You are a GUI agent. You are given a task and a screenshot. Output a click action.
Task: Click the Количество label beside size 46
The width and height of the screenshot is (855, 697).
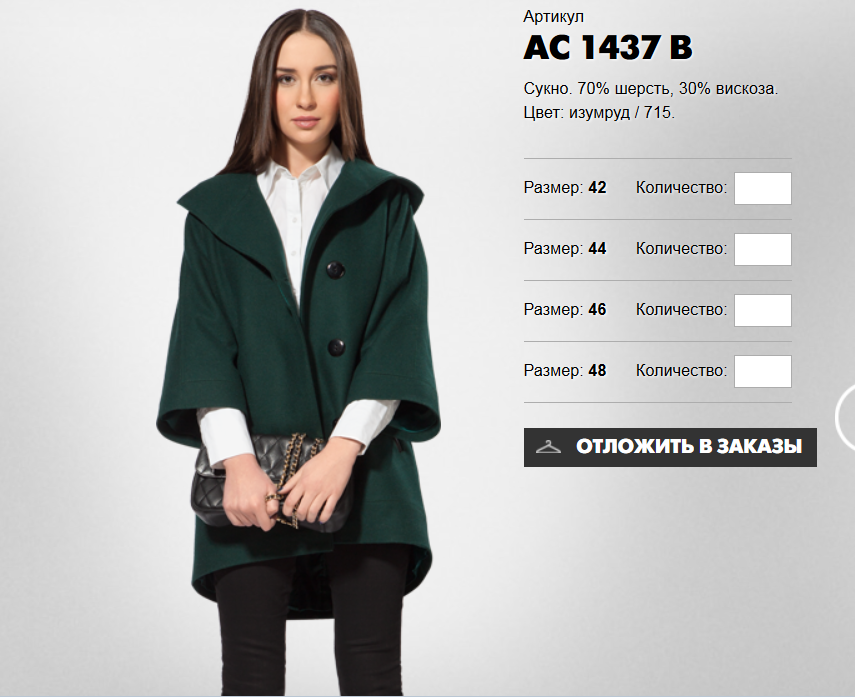tap(682, 310)
